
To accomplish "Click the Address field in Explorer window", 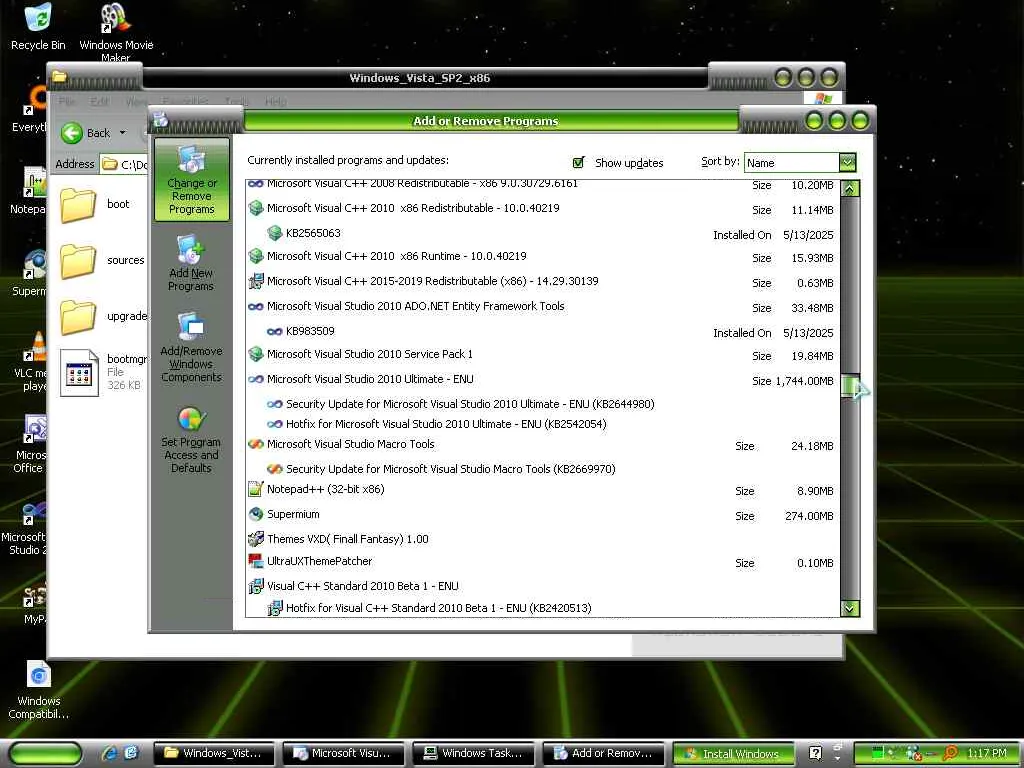I will point(124,165).
